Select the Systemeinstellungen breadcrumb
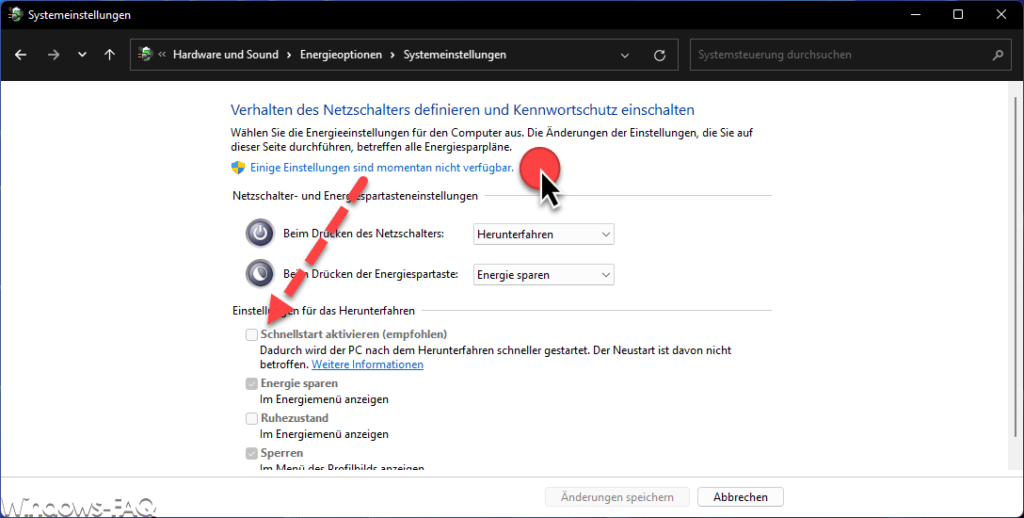Screen dimensions: 1024x518 pyautogui.click(x=455, y=55)
